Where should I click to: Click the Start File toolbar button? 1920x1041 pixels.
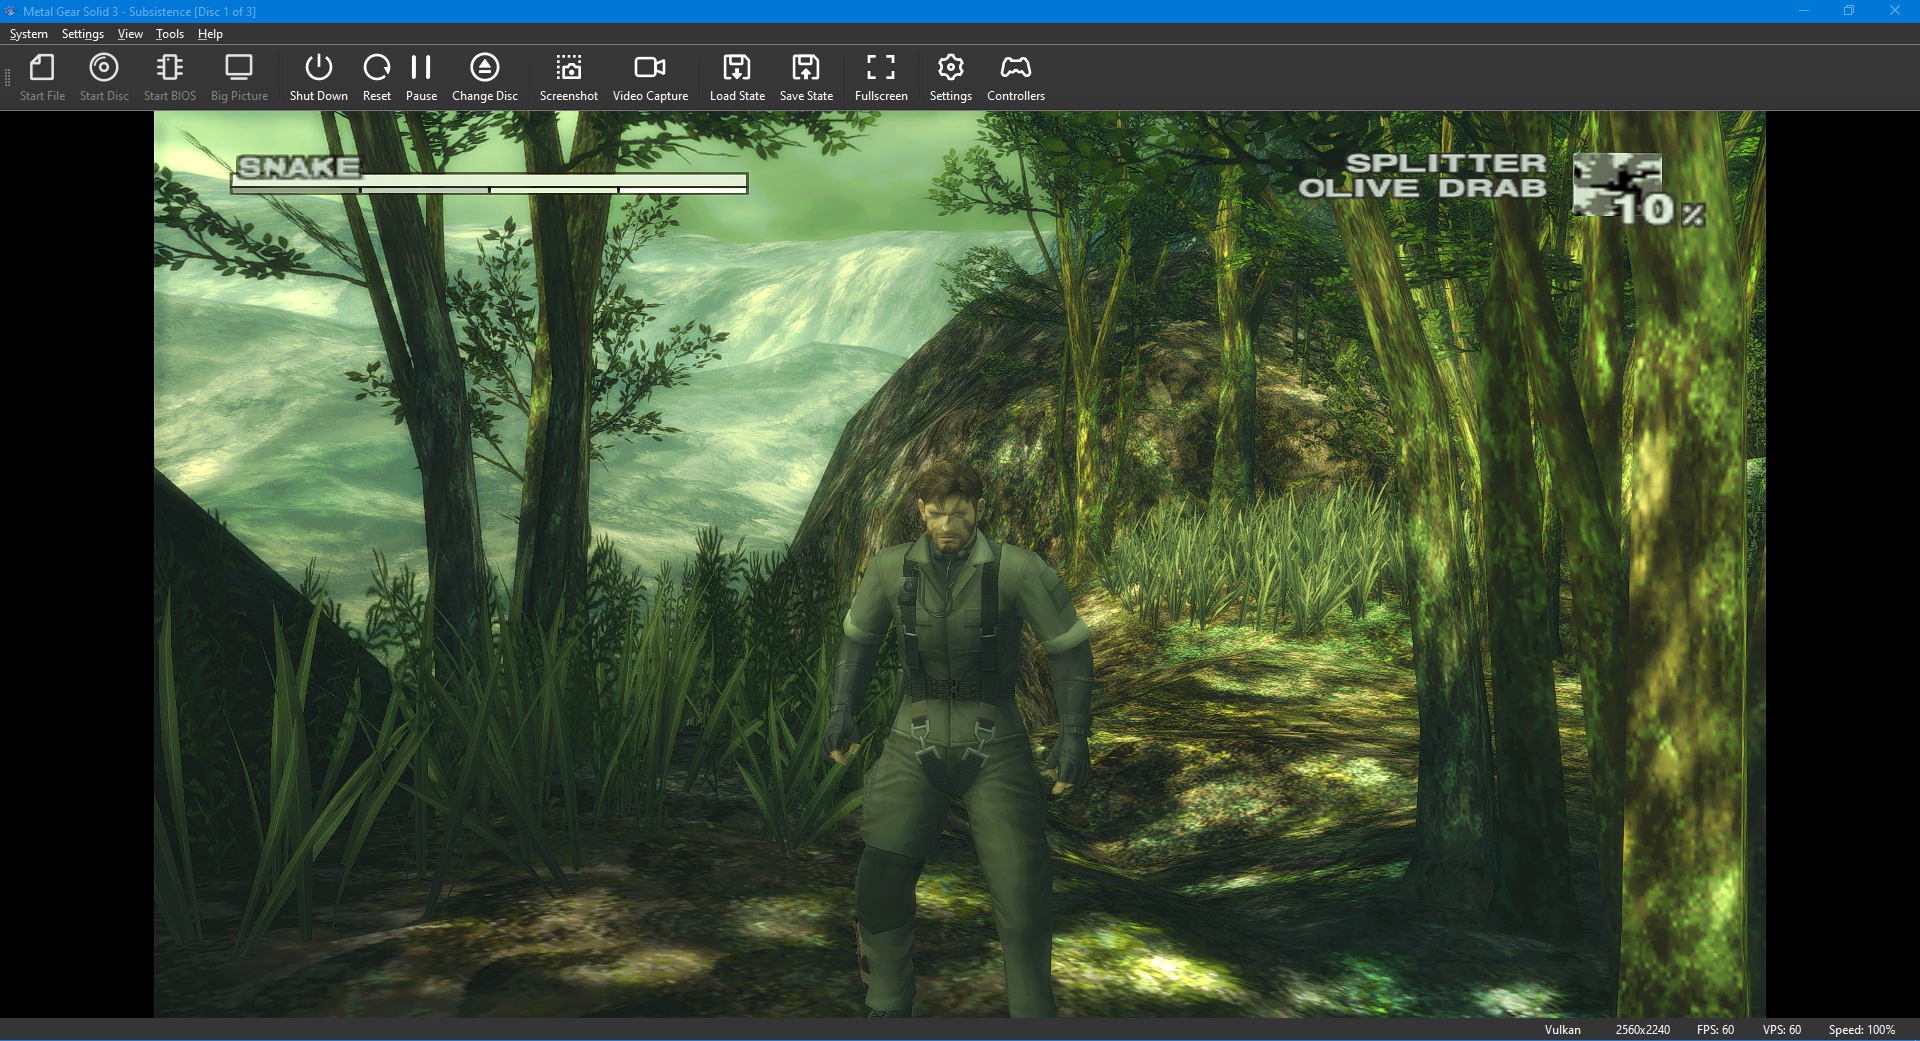[x=42, y=78]
